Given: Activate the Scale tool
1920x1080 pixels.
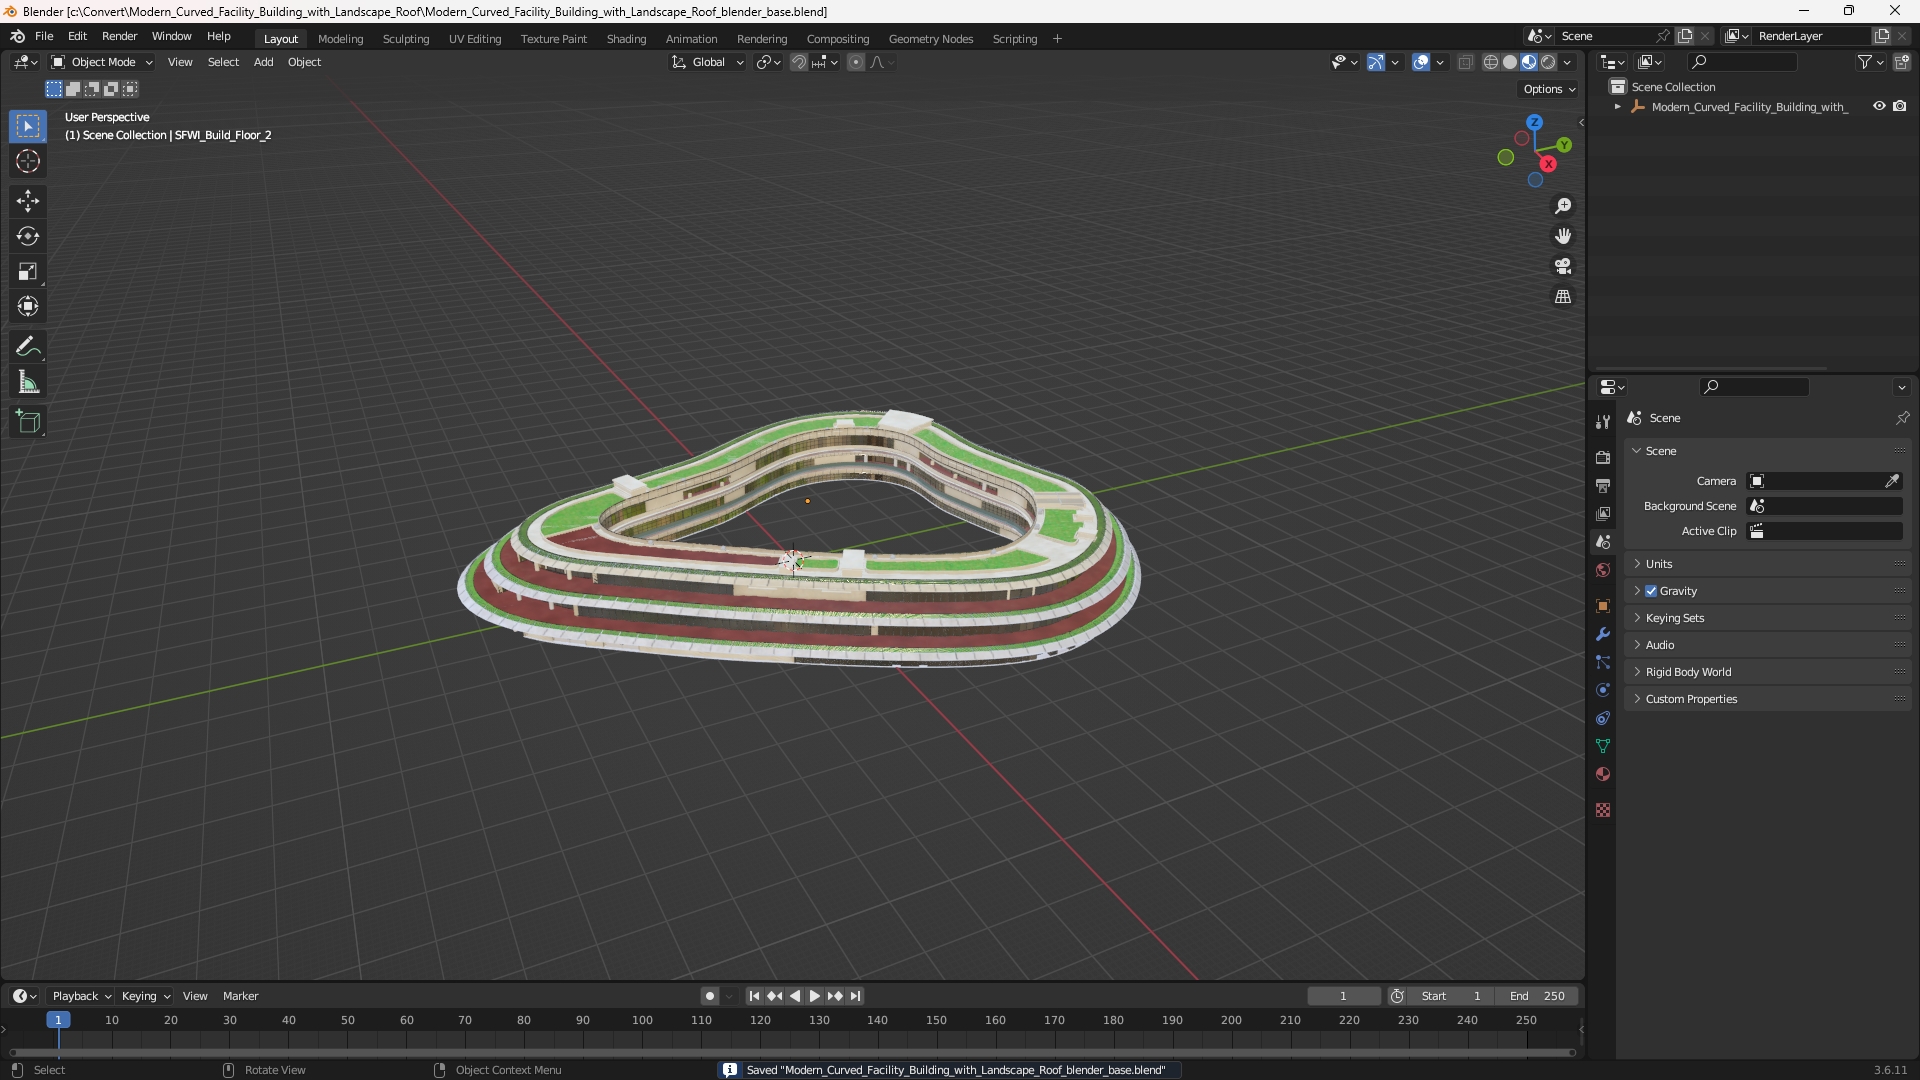Looking at the screenshot, I should tap(28, 271).
